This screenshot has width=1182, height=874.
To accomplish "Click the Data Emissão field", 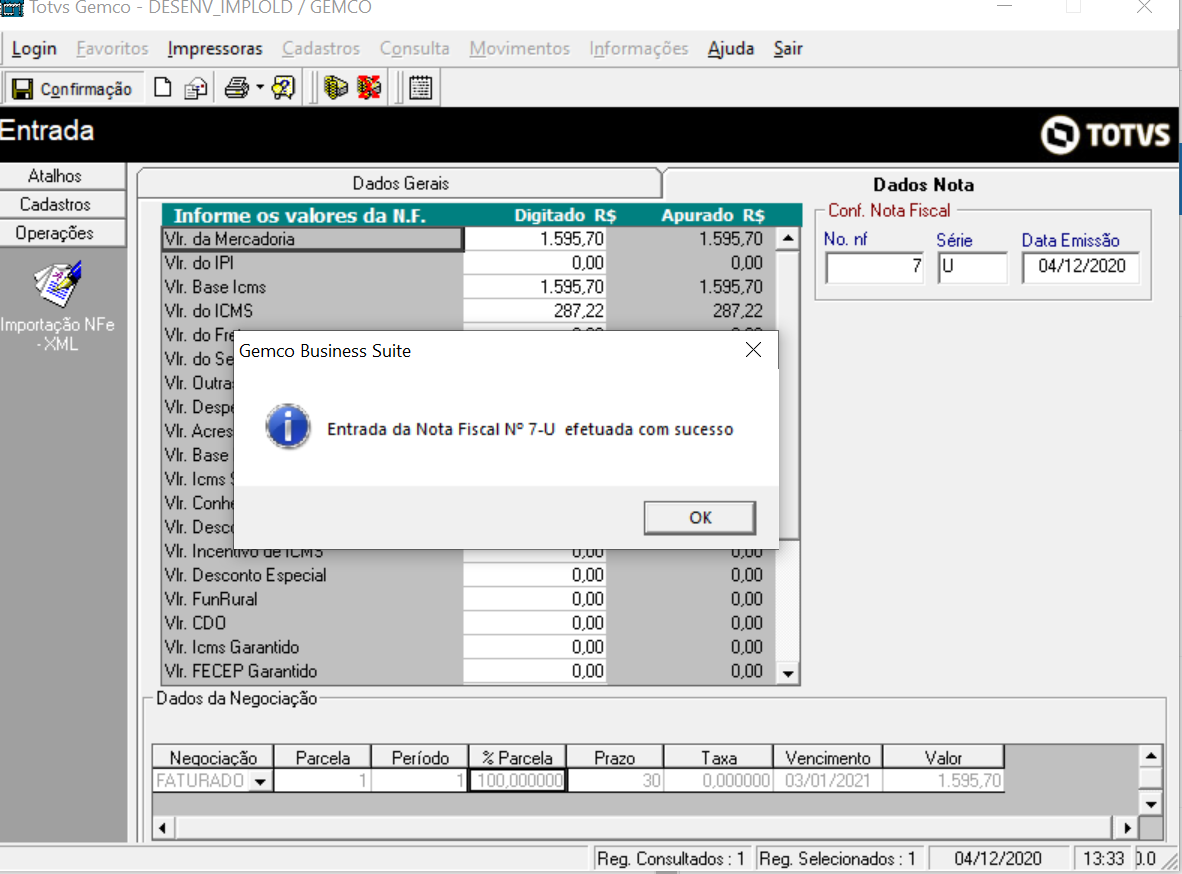I will click(1080, 267).
